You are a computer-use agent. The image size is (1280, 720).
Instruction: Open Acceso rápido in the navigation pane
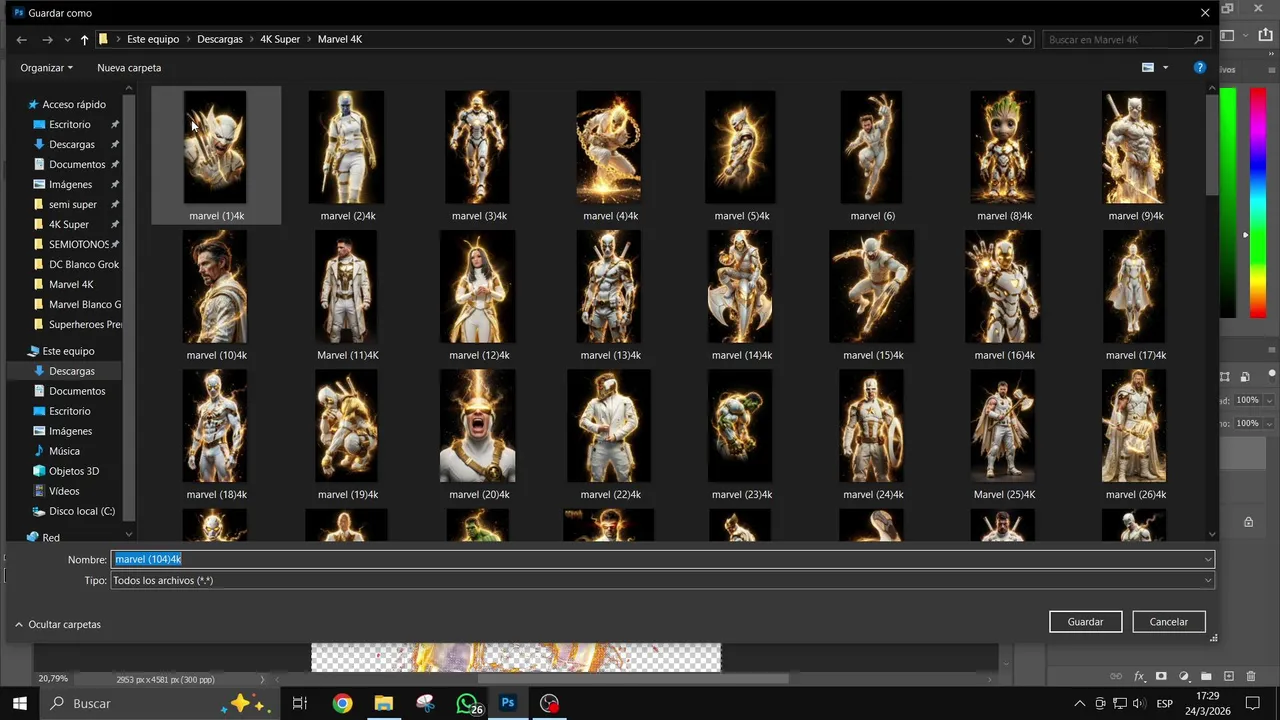tap(74, 104)
